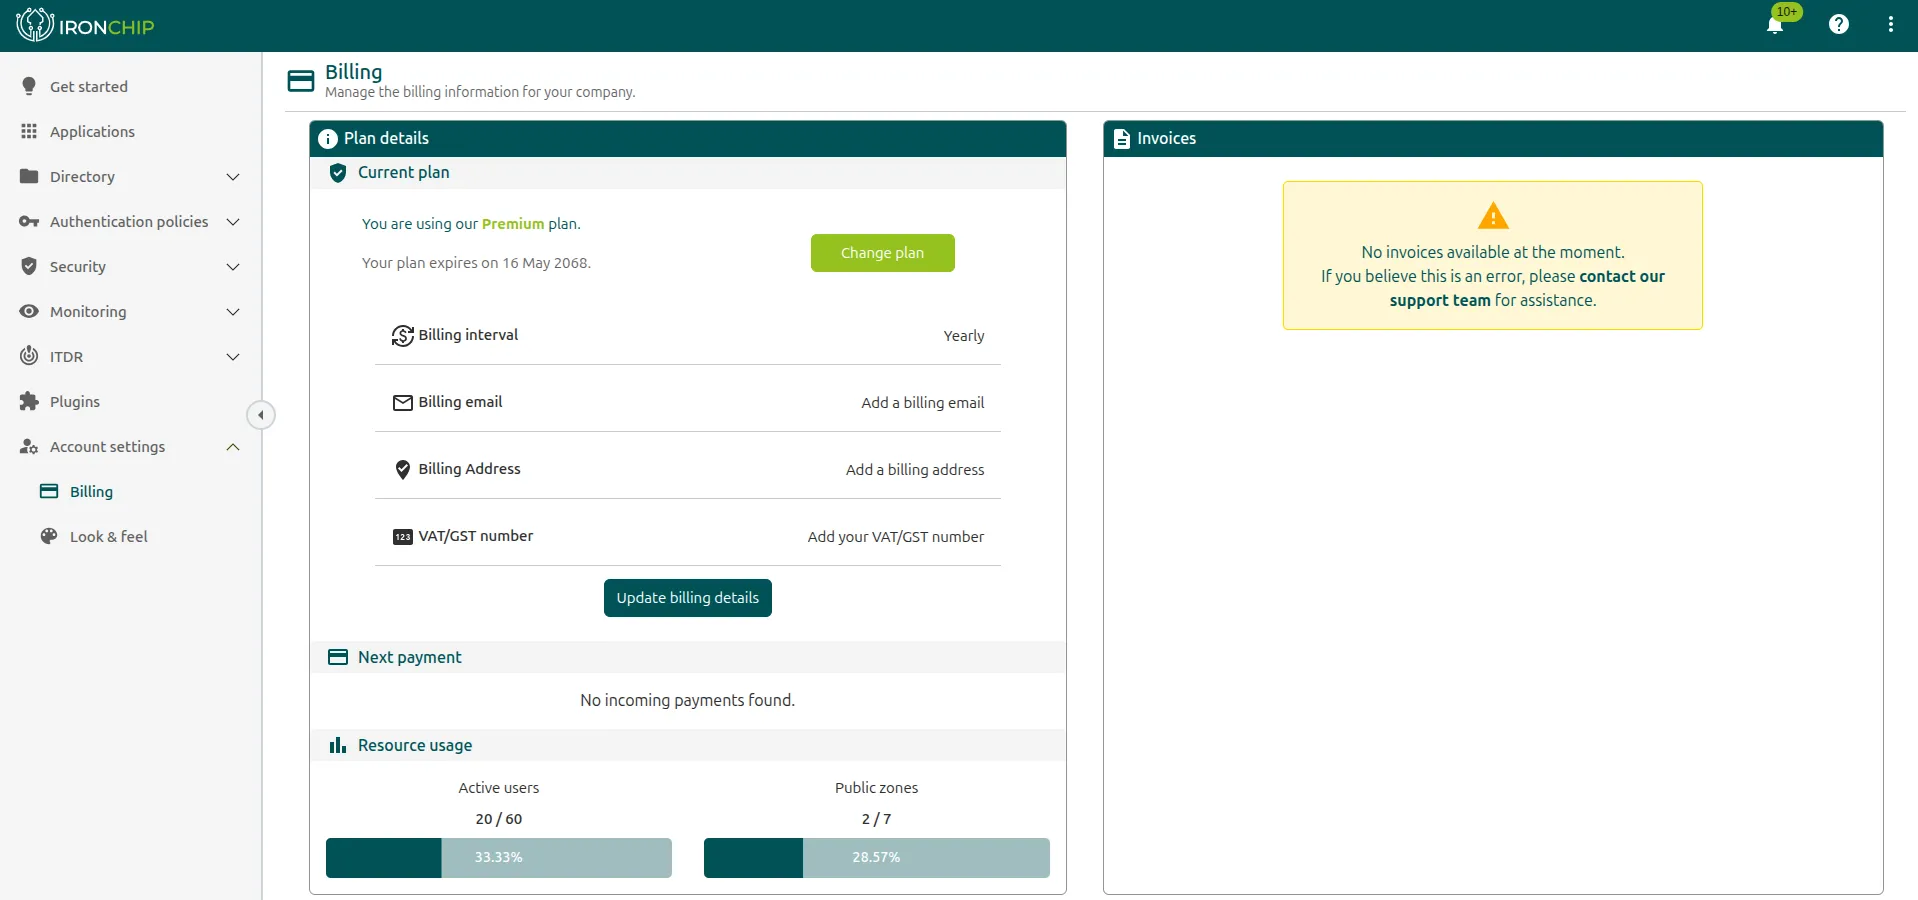This screenshot has height=900, width=1918.
Task: Click the VAT/GST number 123 icon
Action: (402, 537)
